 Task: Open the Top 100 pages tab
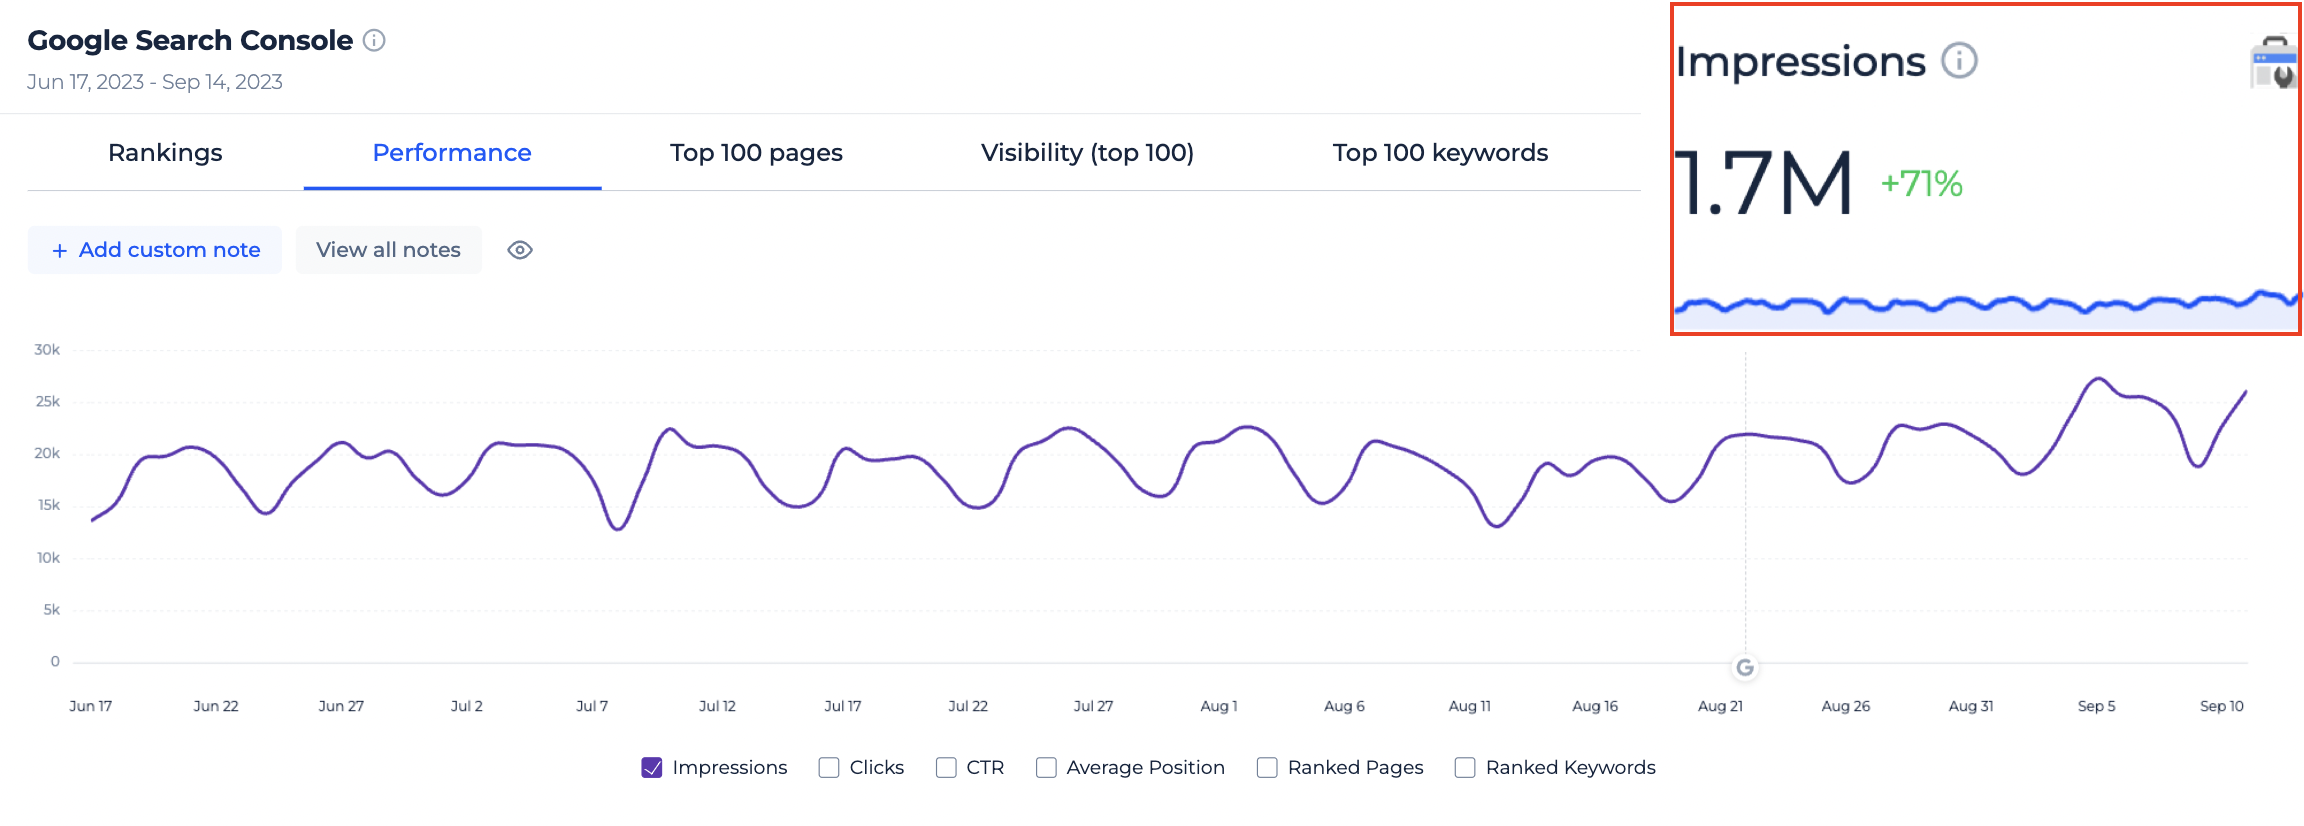(x=756, y=153)
